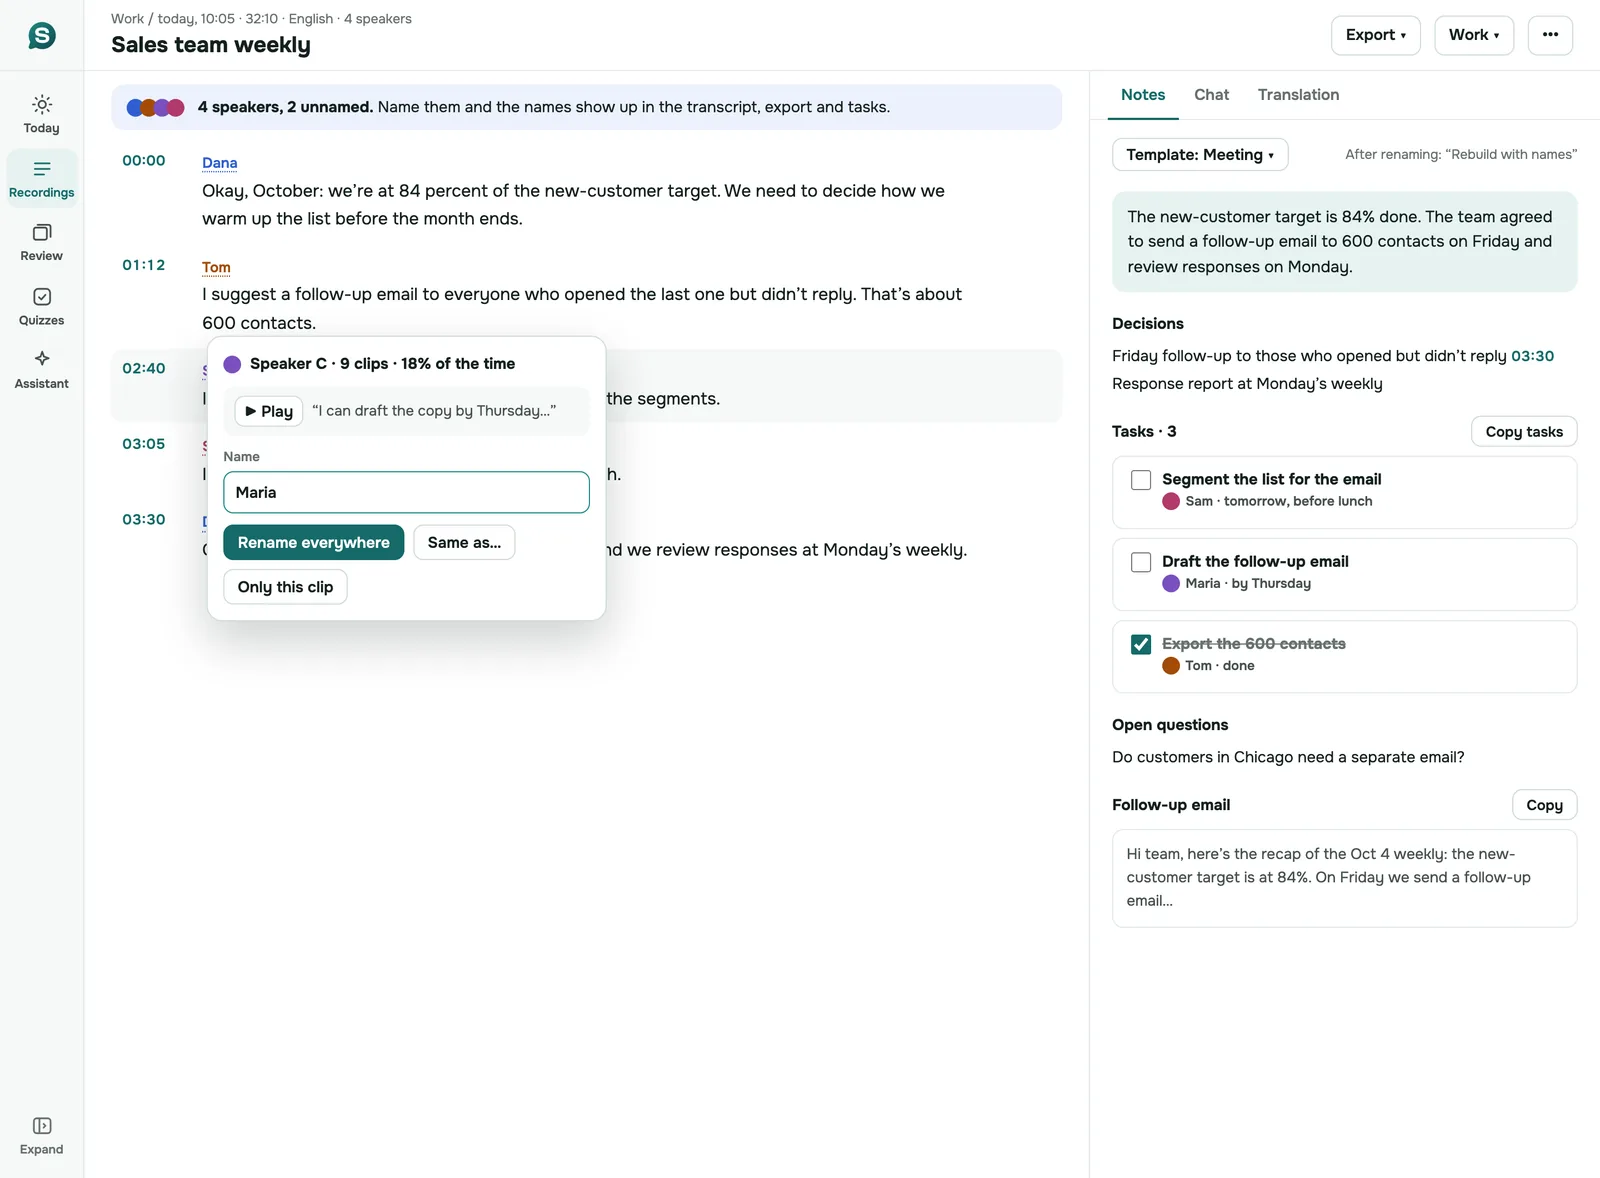Jump to the 00:00 timestamp
1600x1178 pixels.
click(x=144, y=160)
